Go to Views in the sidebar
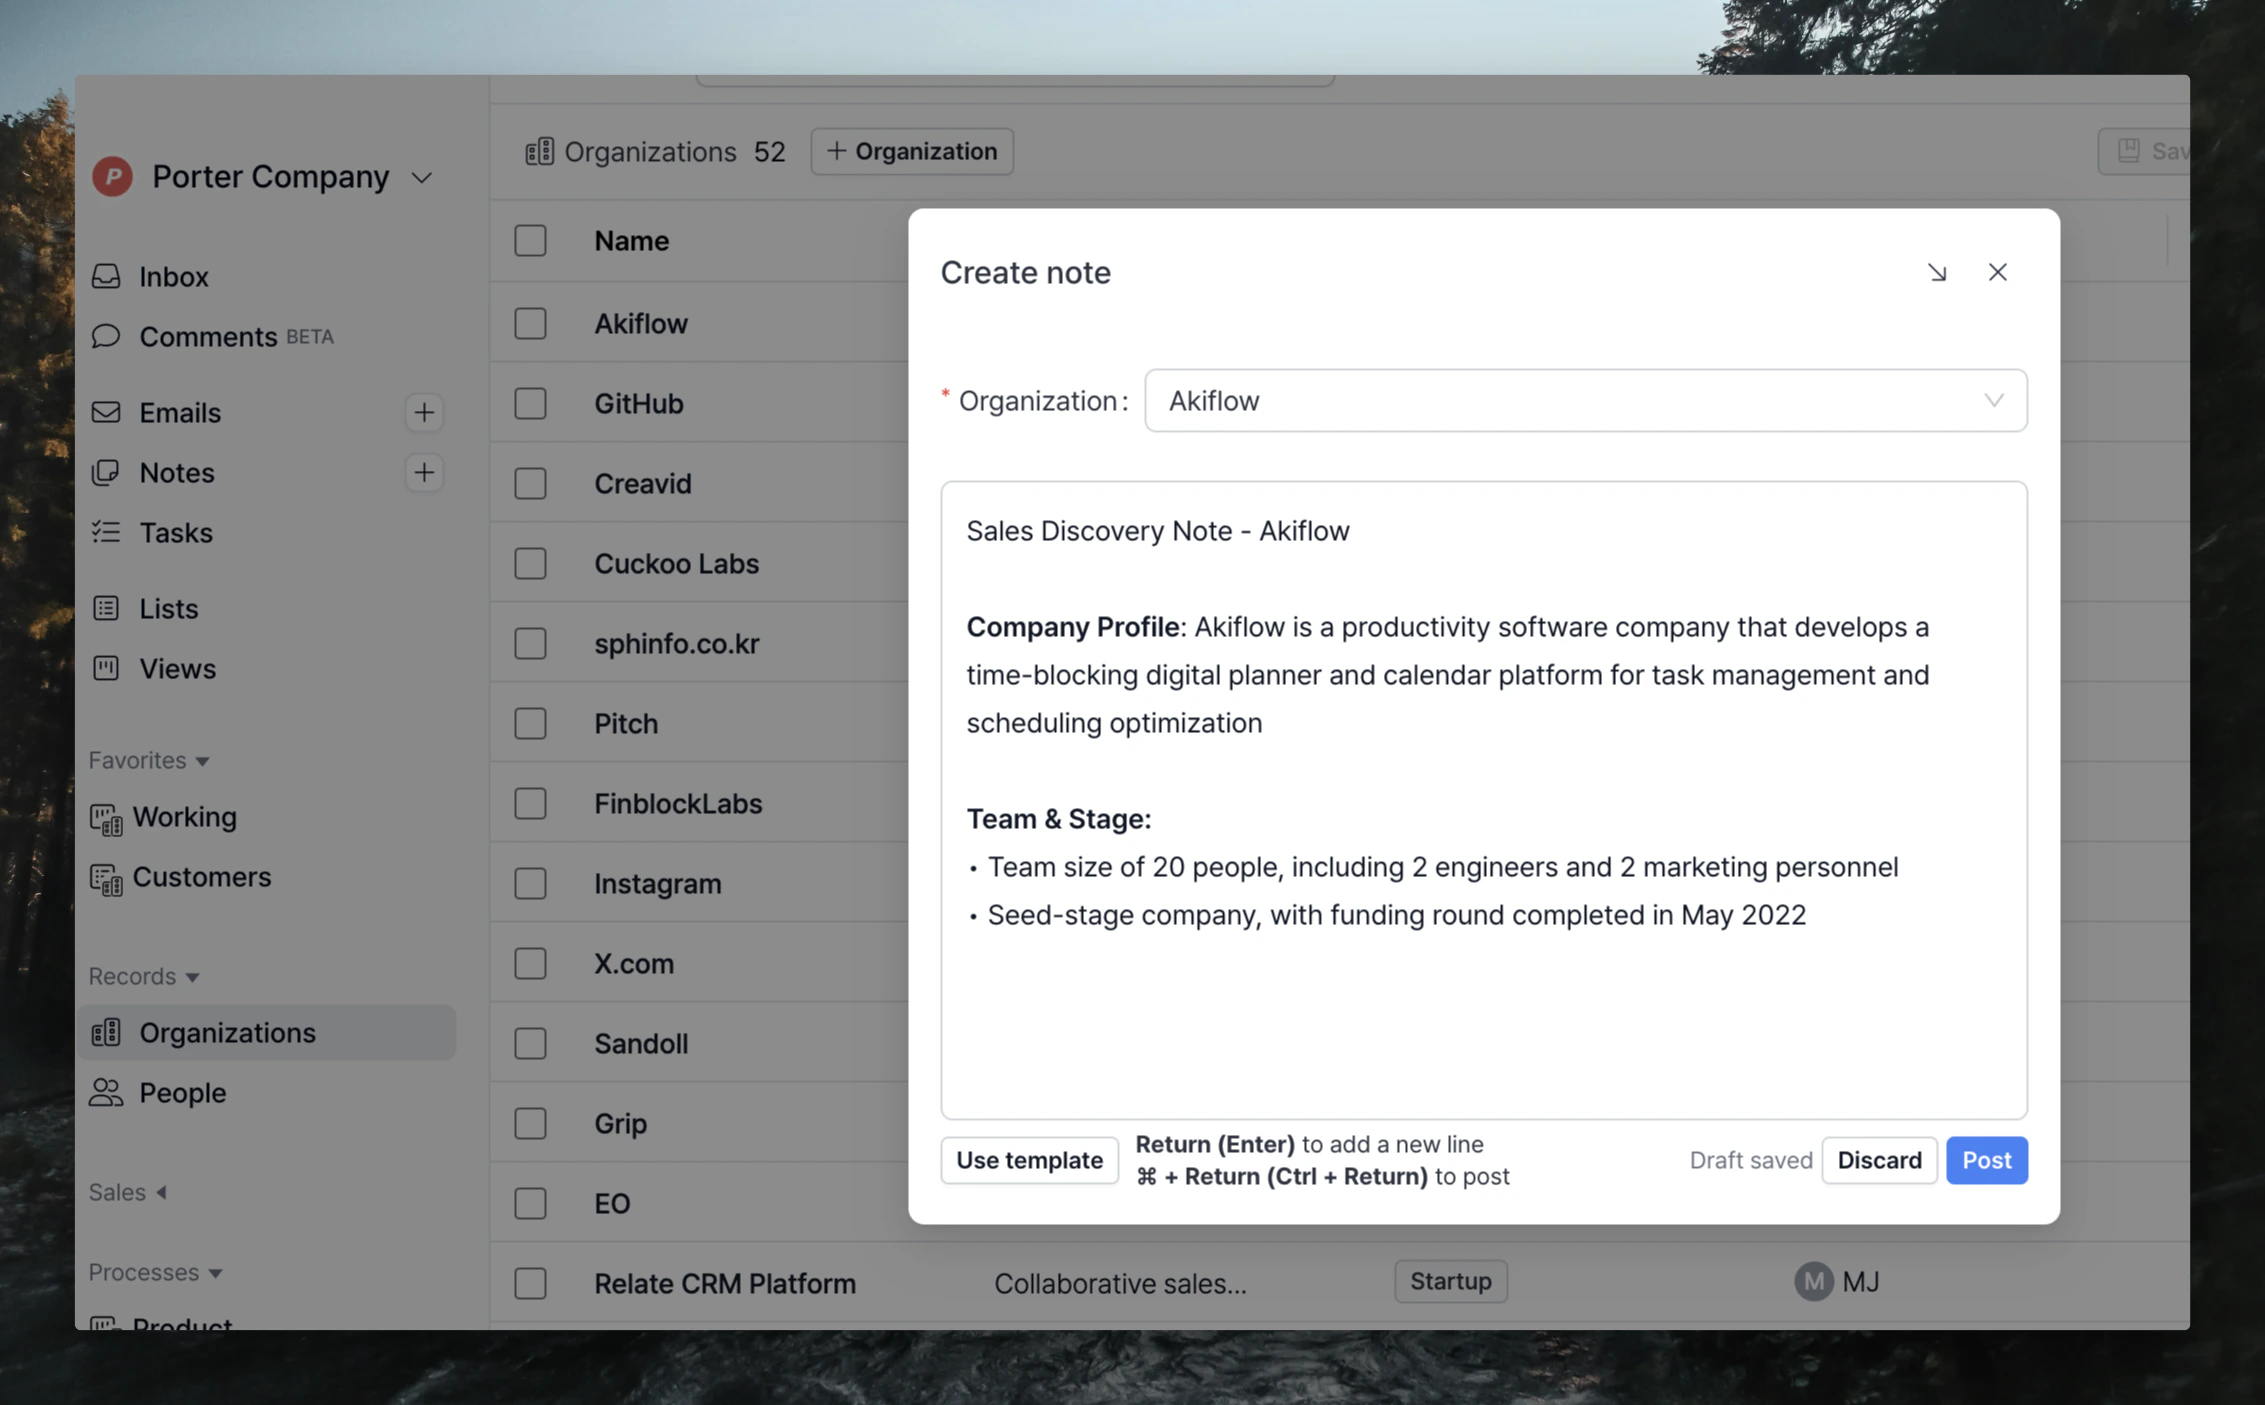The height and width of the screenshot is (1405, 2265). pos(177,668)
